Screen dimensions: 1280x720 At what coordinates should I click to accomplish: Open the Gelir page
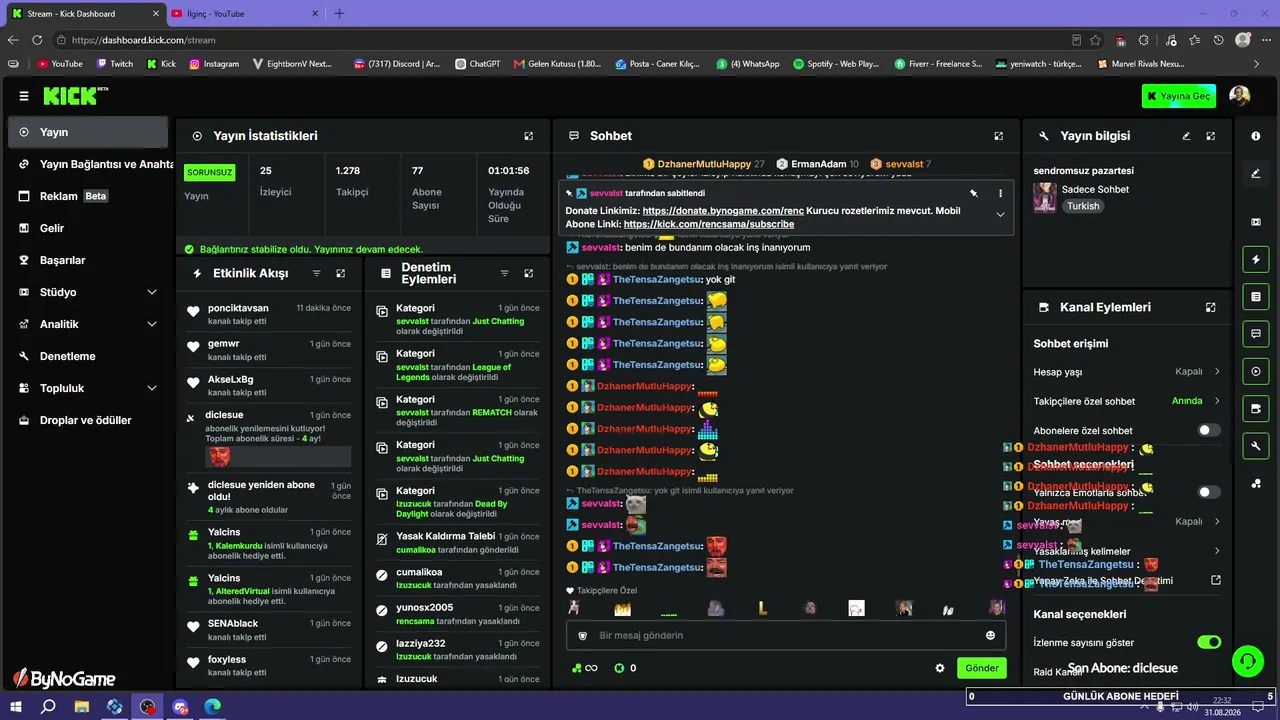88,228
